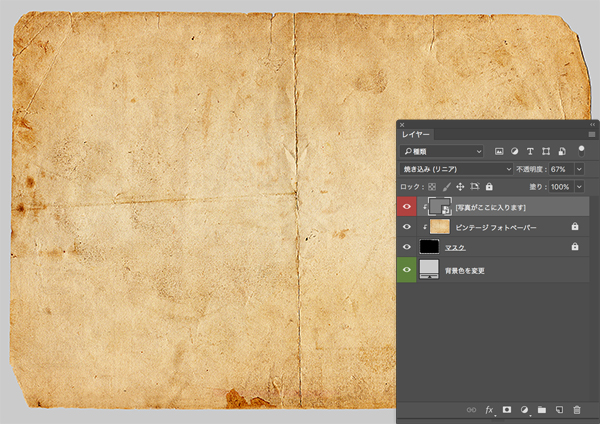Viewport: 600px width, 424px height.
Task: Open the 不透明度 opacity slider arrow
Action: (x=578, y=169)
